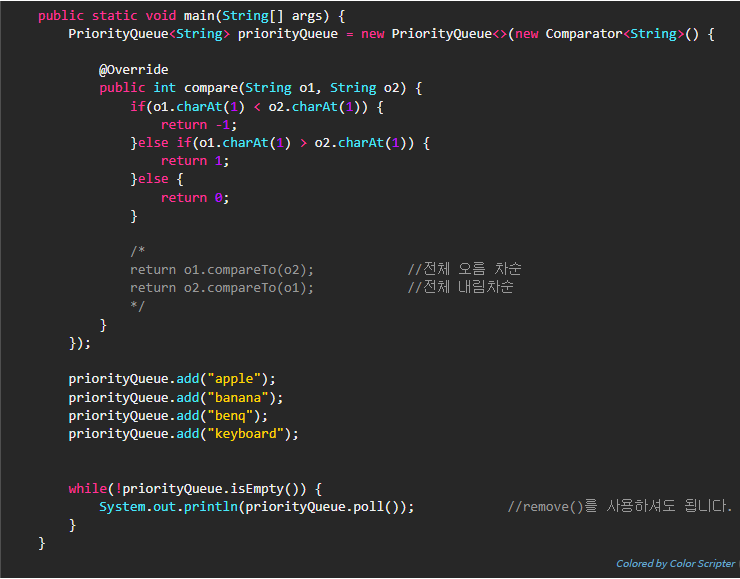Click the "new Comparator<String>()" expression
740x579 pixels.
[607, 34]
